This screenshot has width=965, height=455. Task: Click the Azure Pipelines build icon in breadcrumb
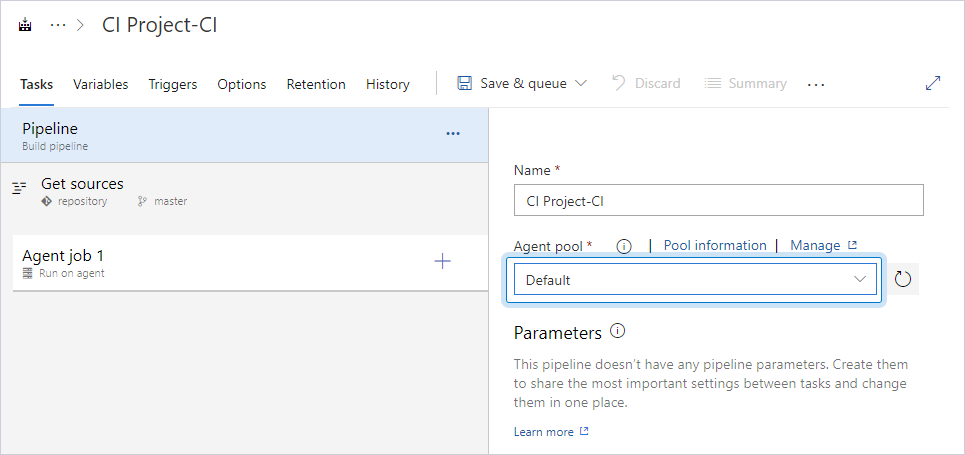[x=25, y=26]
